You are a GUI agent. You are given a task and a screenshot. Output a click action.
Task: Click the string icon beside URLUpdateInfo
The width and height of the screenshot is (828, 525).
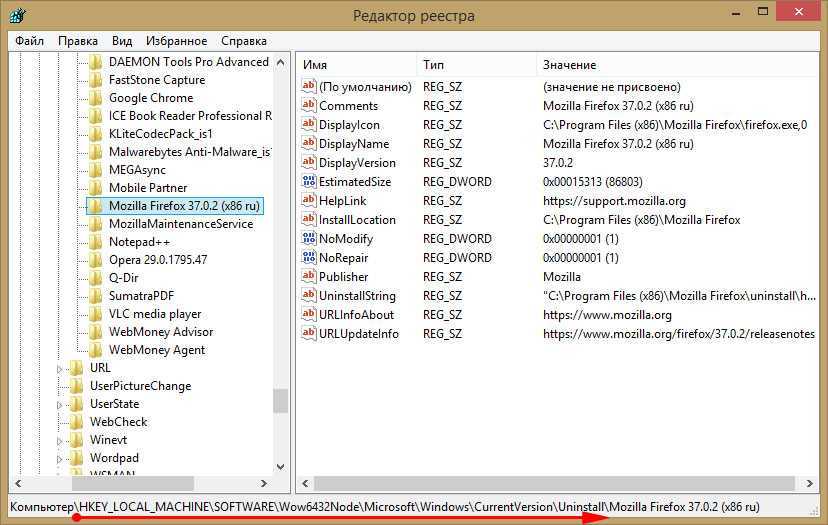click(x=309, y=333)
